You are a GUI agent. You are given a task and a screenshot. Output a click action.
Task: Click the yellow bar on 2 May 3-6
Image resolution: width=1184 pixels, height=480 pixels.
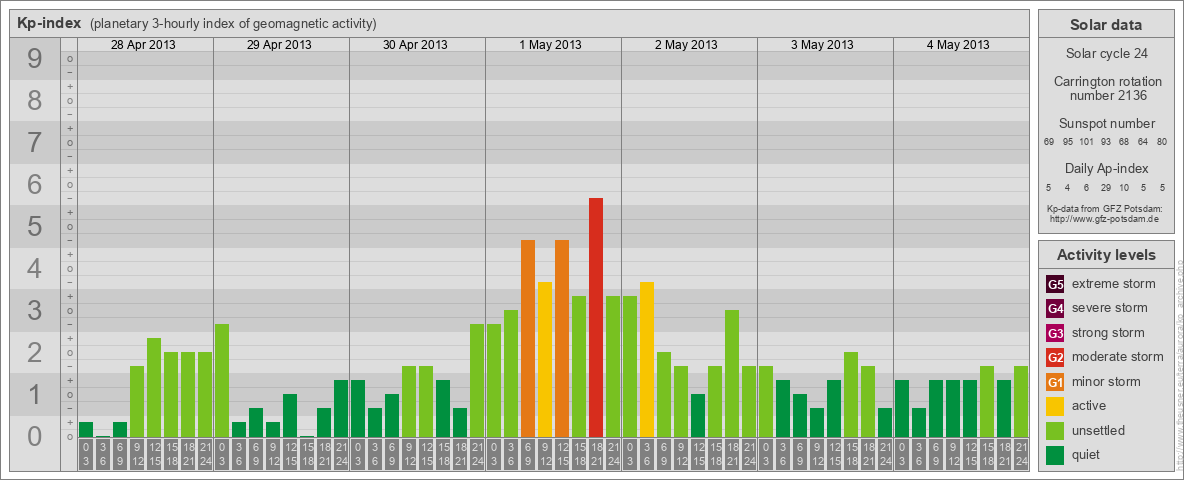[646, 359]
